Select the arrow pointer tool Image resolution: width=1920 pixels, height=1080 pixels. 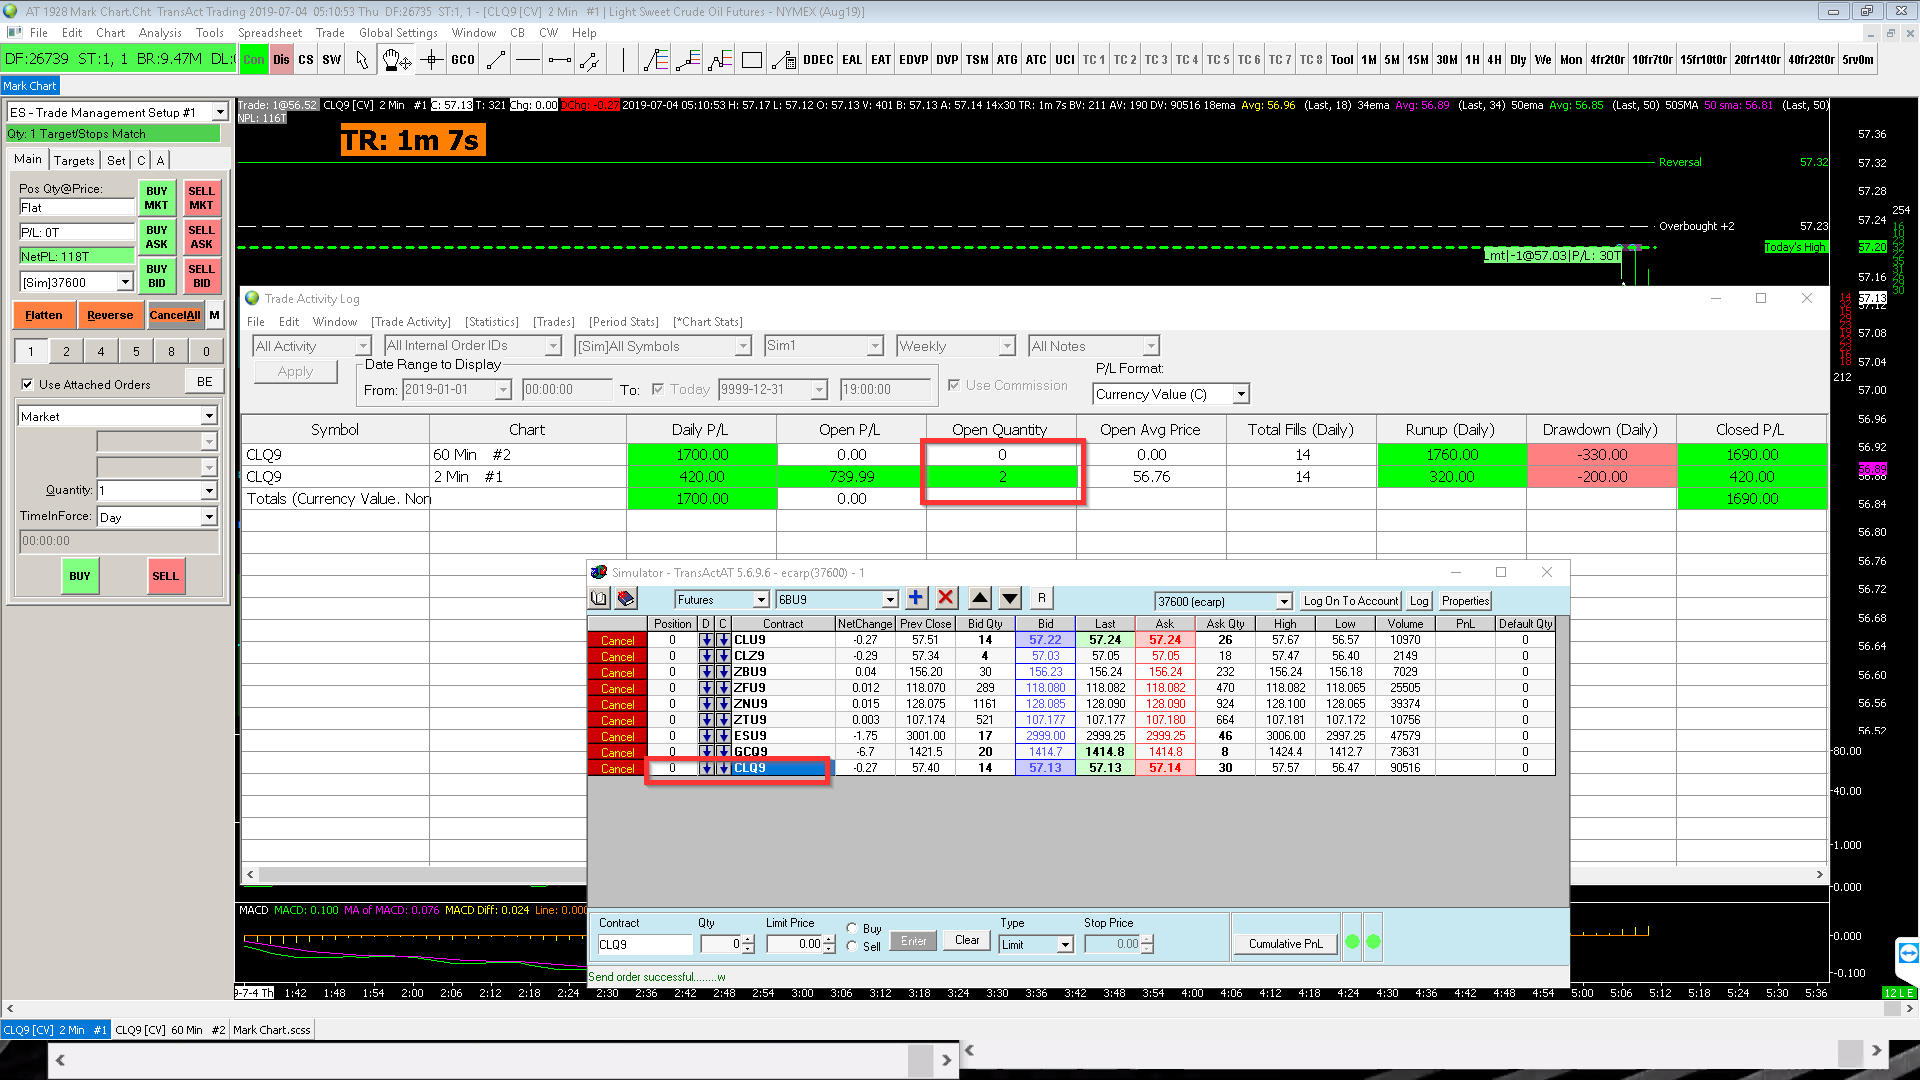pyautogui.click(x=362, y=60)
